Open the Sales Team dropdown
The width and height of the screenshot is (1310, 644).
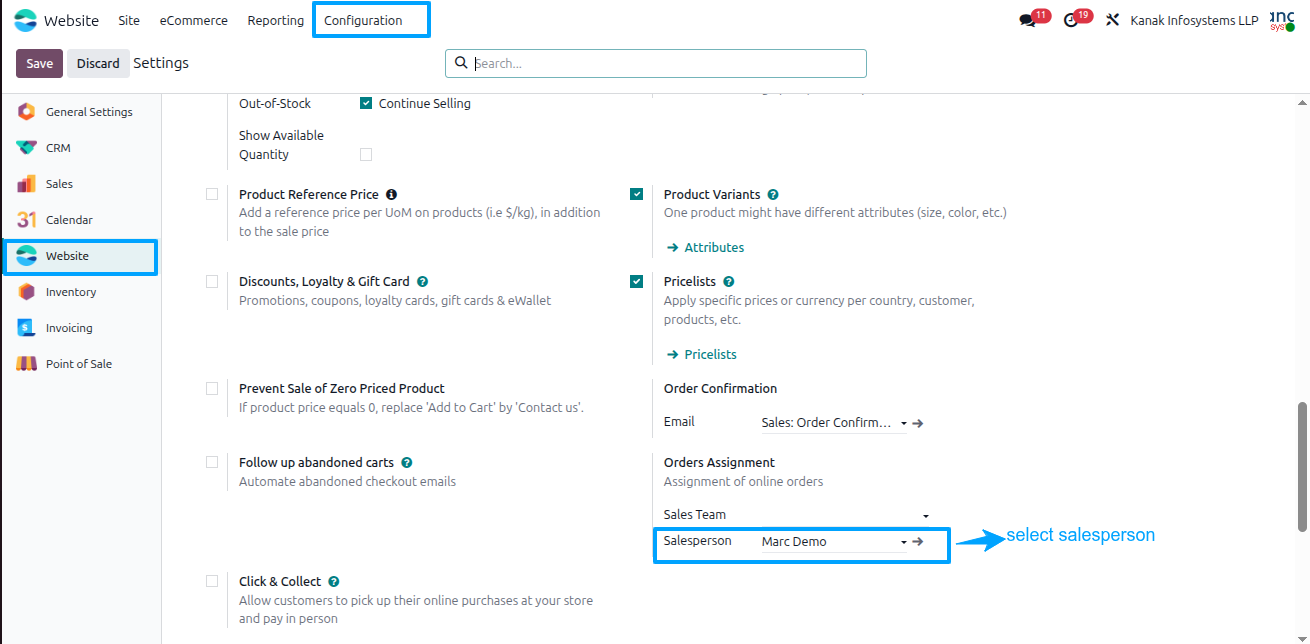846,515
